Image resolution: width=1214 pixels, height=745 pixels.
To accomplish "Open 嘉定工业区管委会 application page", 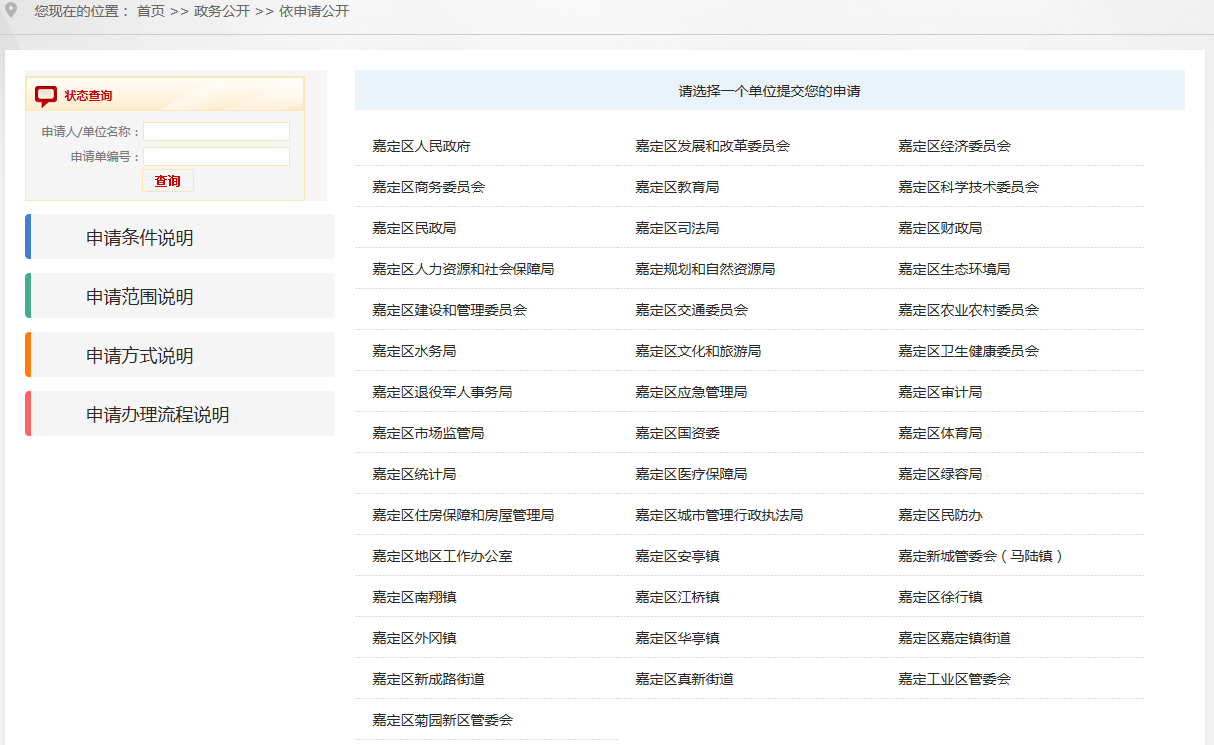I will 953,678.
